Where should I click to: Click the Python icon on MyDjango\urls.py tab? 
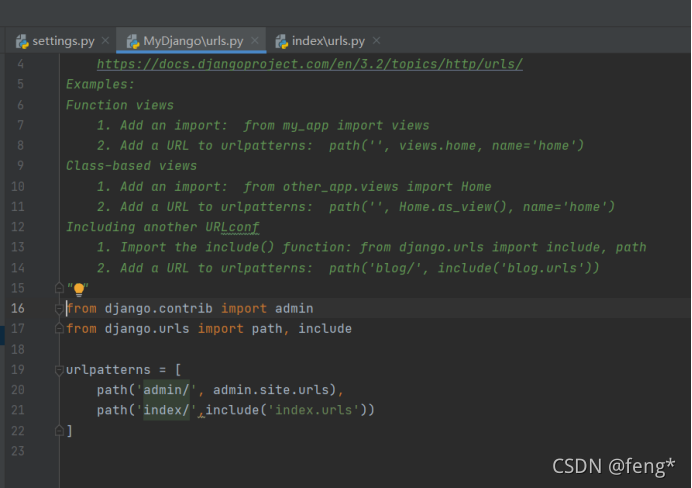[132, 41]
